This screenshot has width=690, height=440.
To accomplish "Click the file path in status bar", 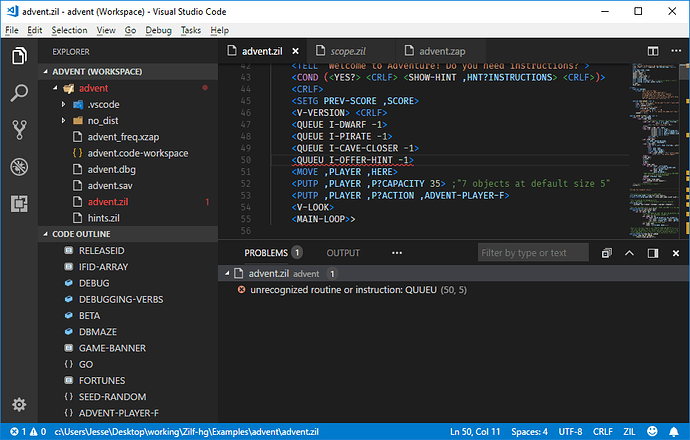I will 187,432.
